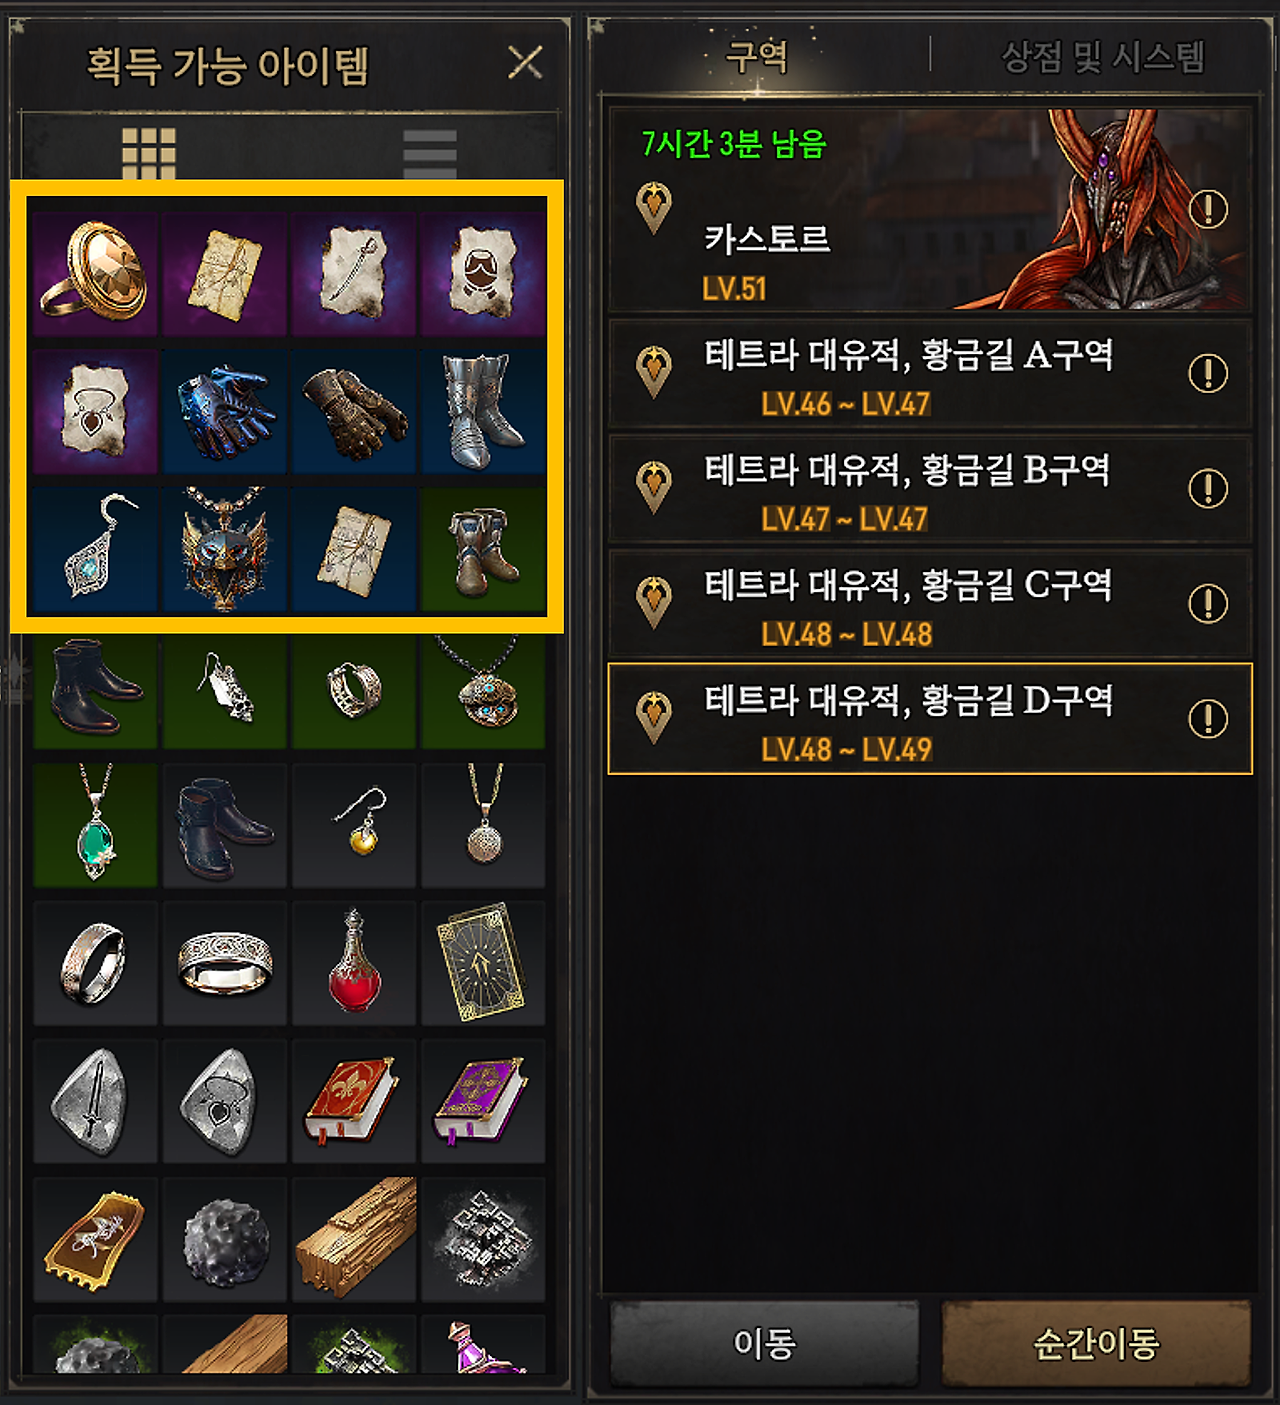Viewport: 1280px width, 1405px height.
Task: Select the red spellbook item
Action: 354,1101
